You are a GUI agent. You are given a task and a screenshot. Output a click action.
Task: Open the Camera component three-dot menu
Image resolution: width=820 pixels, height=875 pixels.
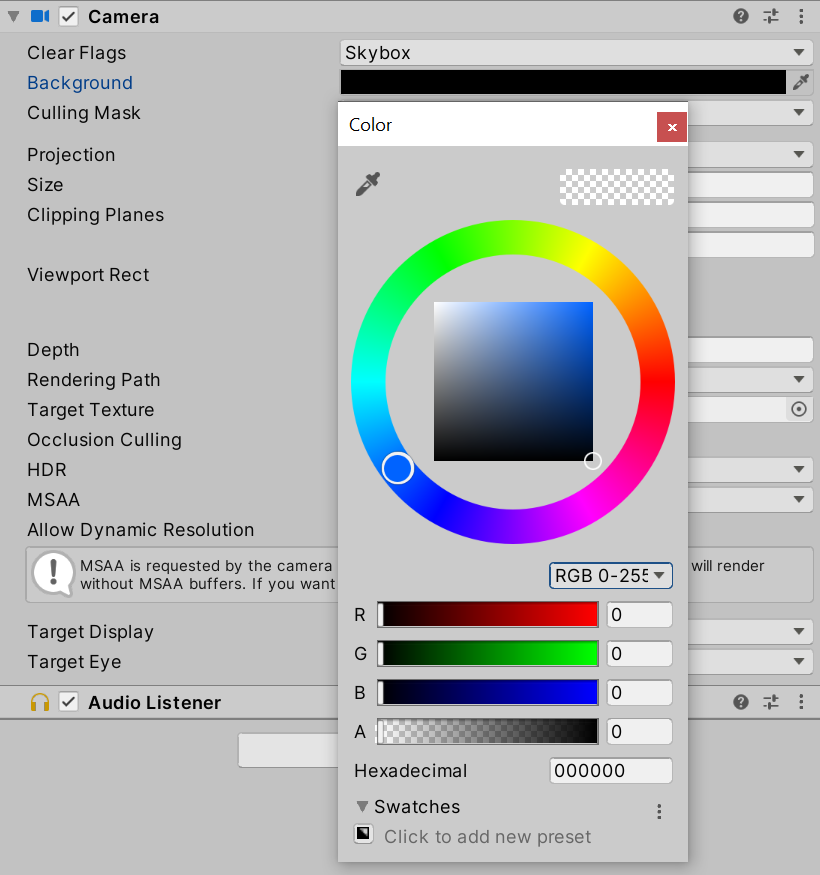pyautogui.click(x=800, y=16)
